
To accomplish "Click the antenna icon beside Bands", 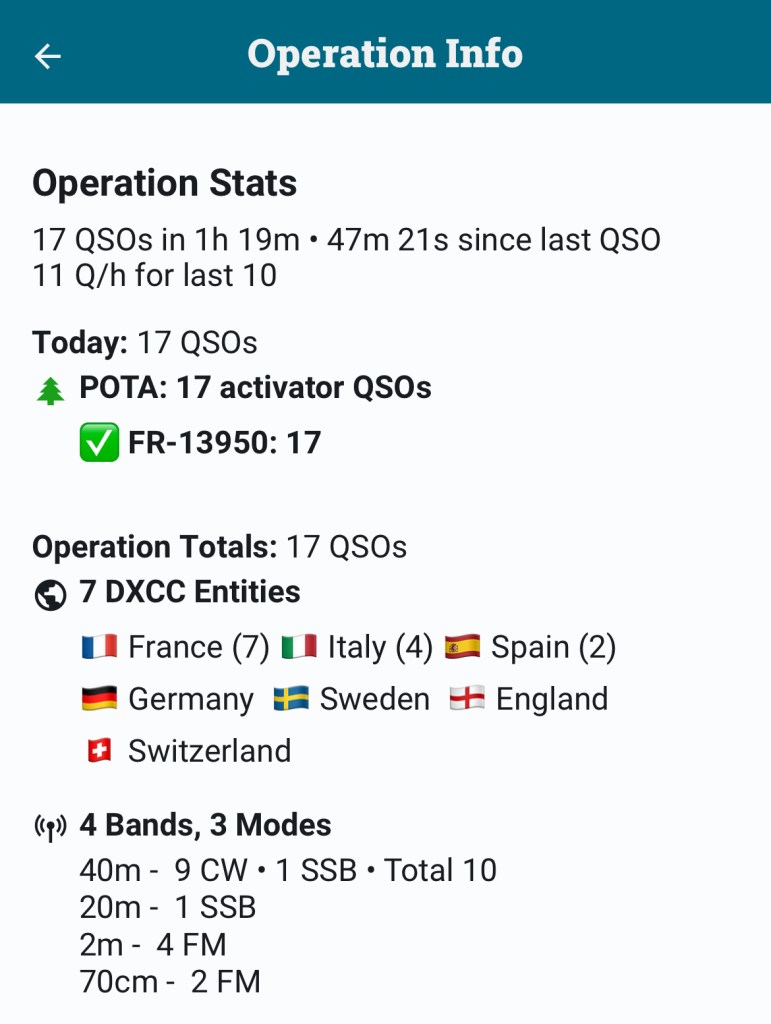I will click(50, 827).
